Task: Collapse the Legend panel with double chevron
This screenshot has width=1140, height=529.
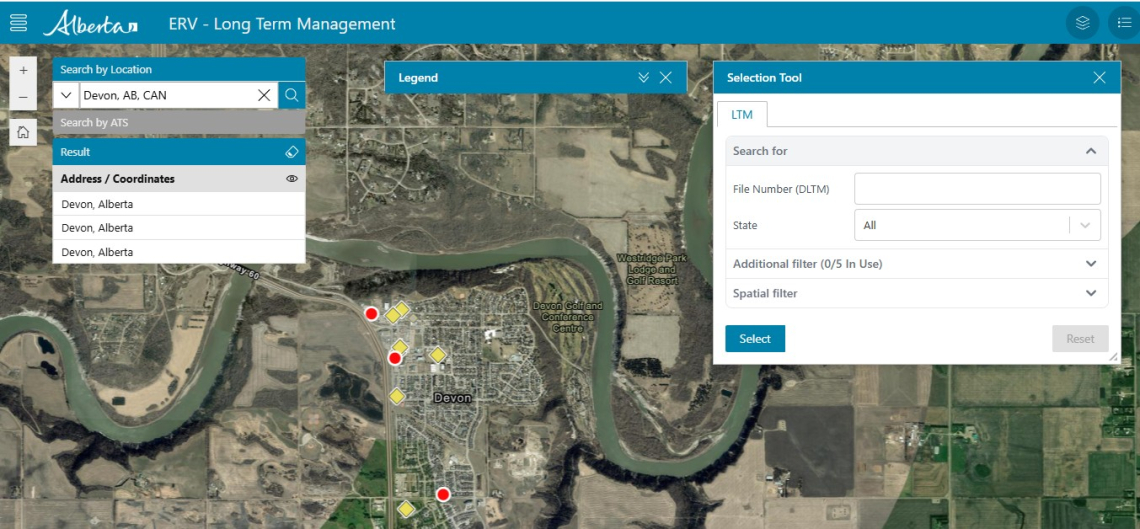Action: pyautogui.click(x=643, y=78)
